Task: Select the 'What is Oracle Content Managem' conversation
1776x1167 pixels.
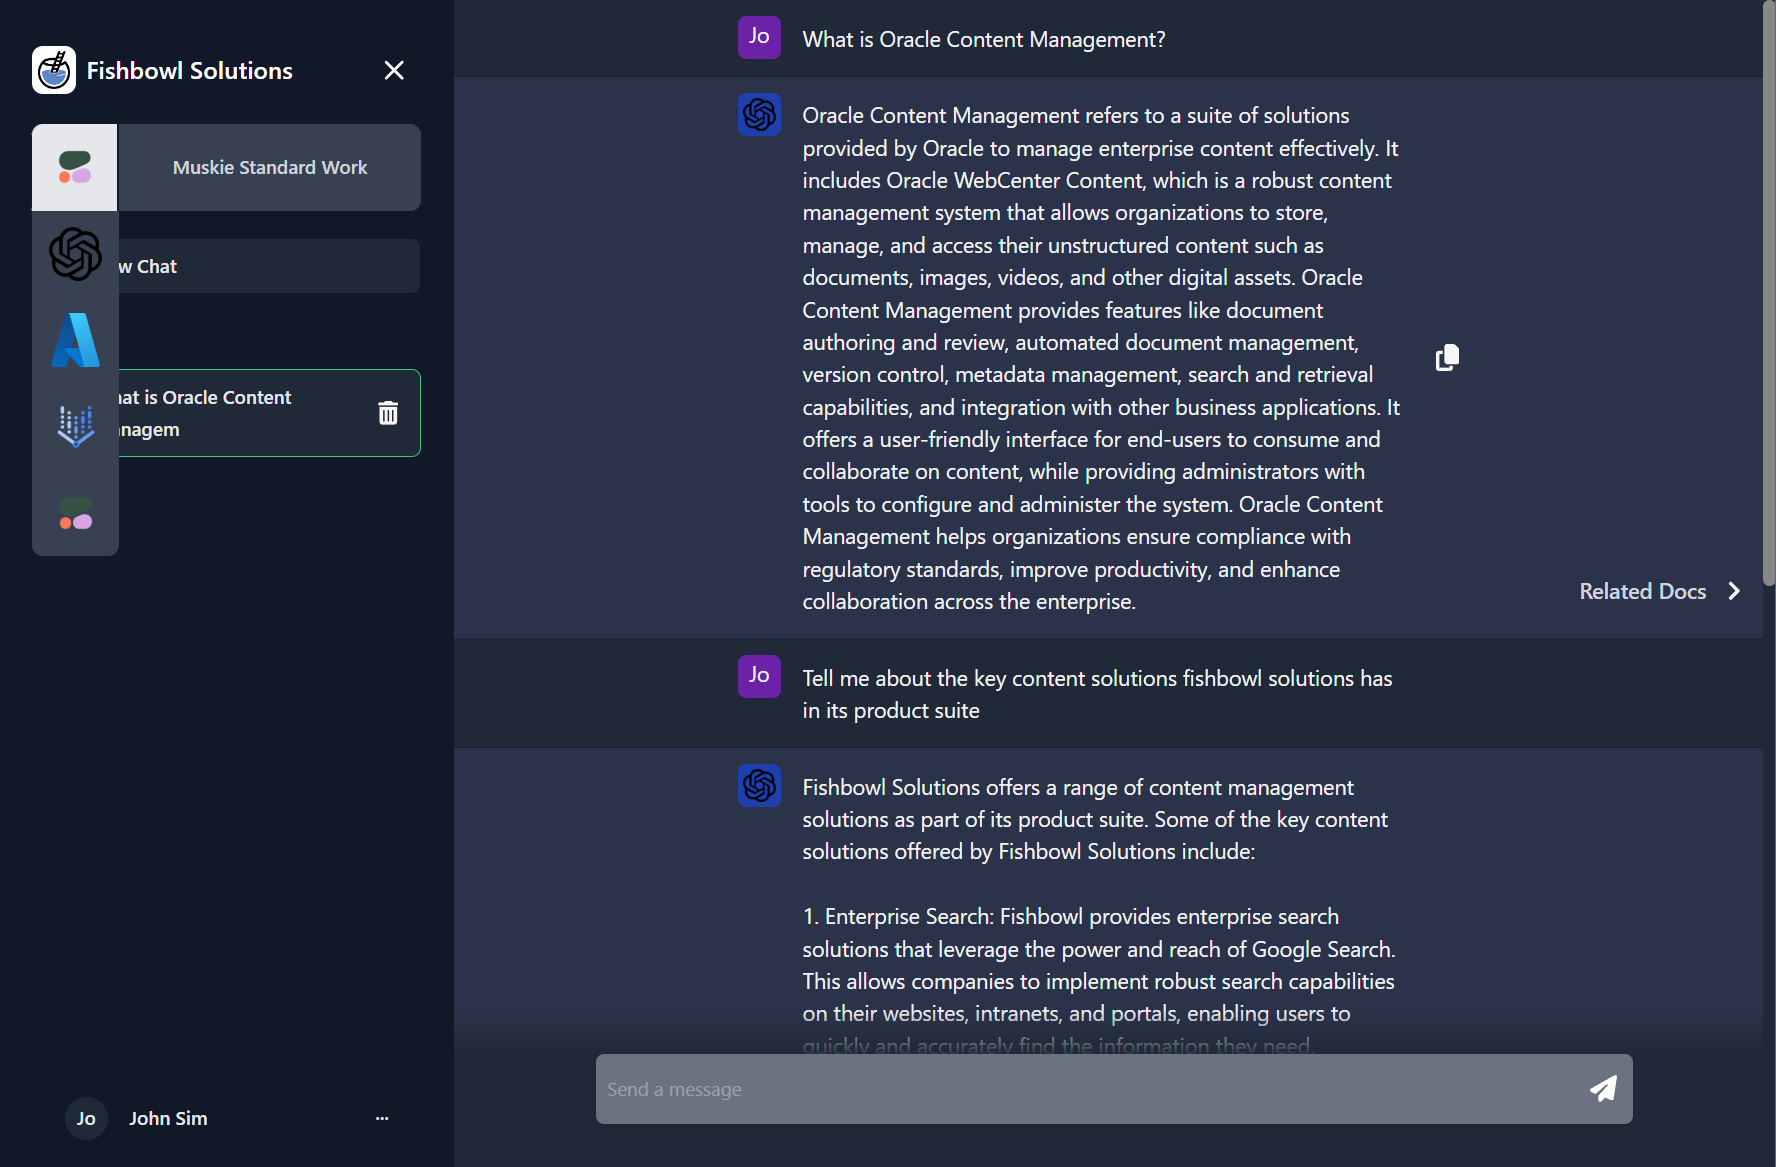Action: click(240, 412)
